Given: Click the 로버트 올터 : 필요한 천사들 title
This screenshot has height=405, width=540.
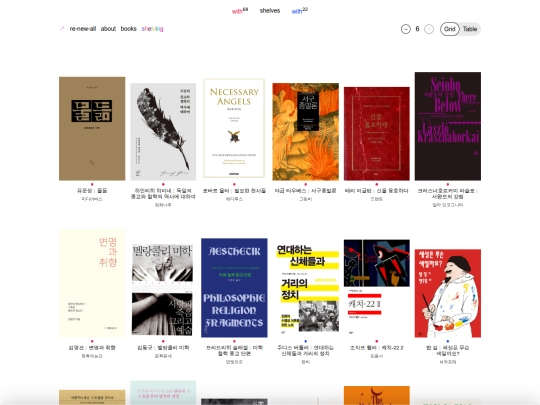Looking at the screenshot, I should pos(234,190).
